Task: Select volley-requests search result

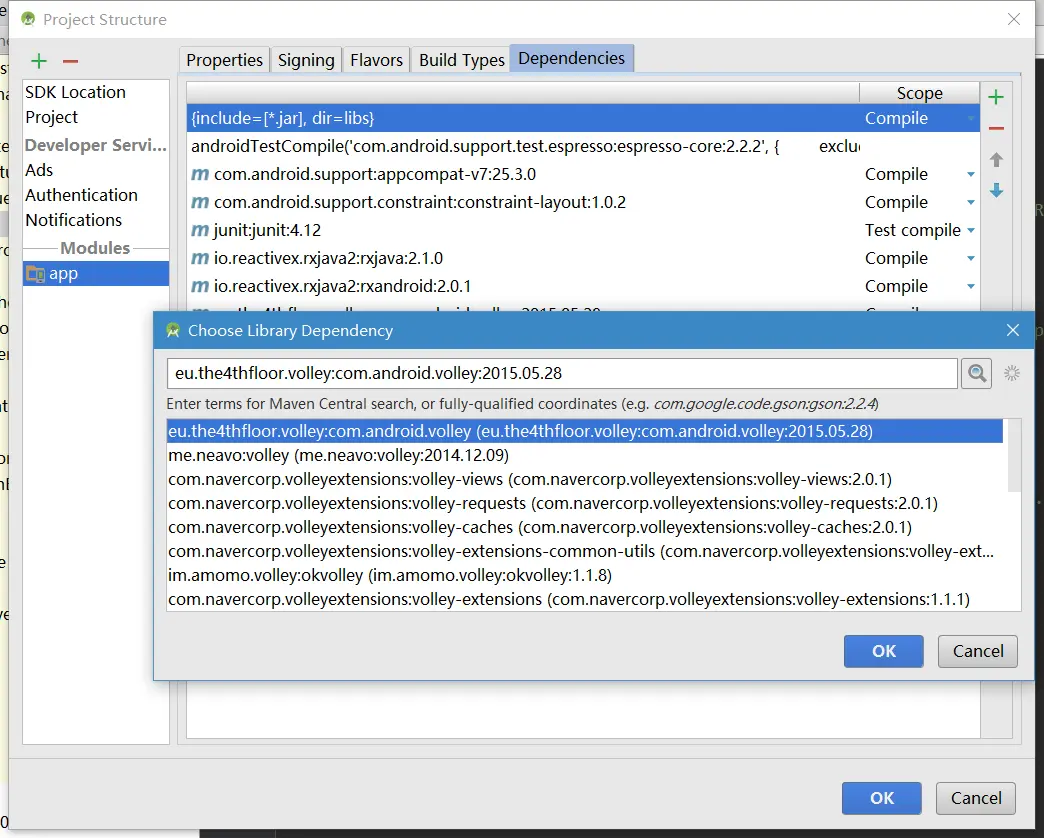Action: (585, 503)
